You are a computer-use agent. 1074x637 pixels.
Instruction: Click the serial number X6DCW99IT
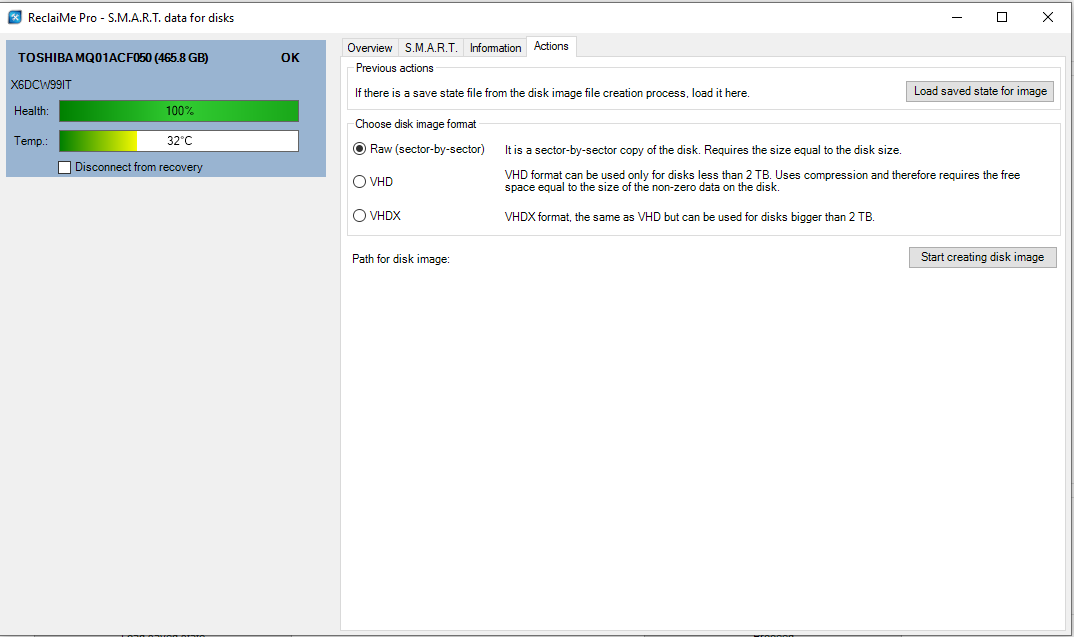[x=41, y=85]
